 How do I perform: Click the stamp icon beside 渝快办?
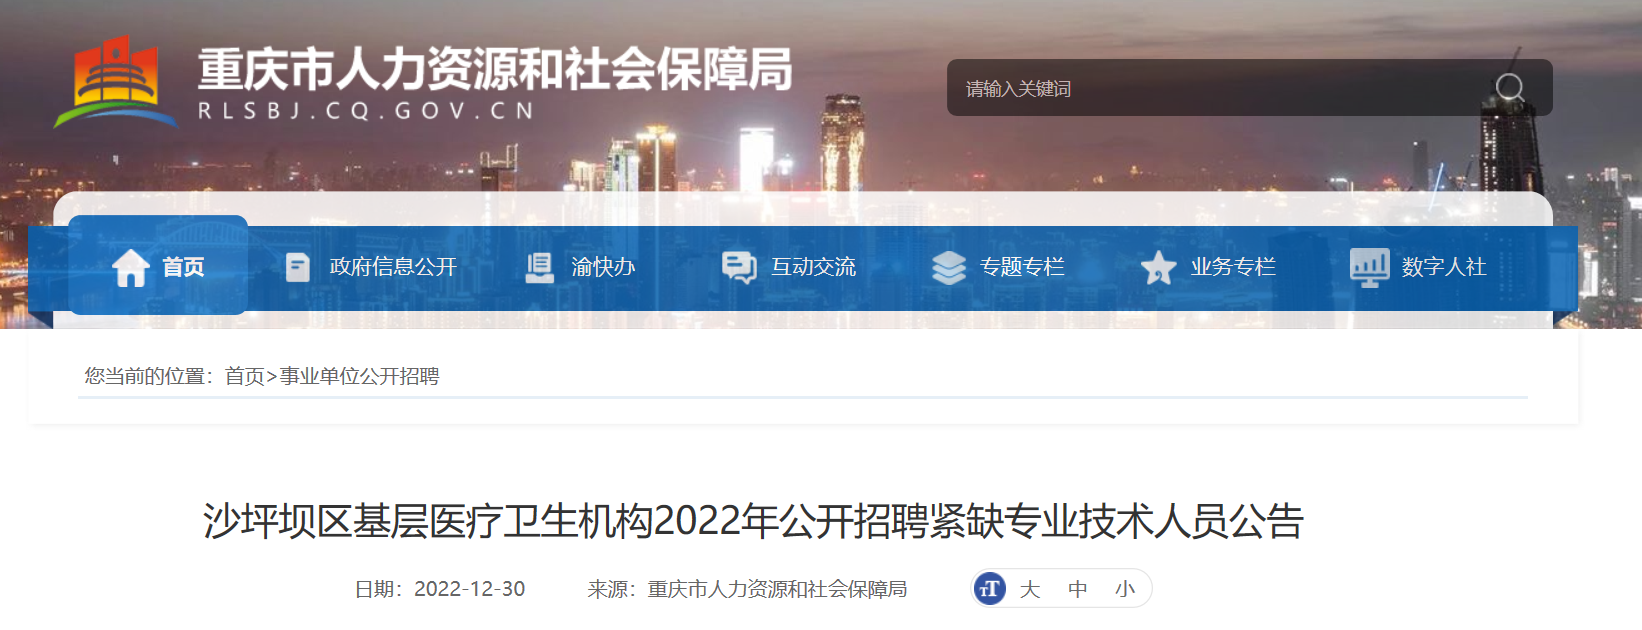(x=540, y=267)
